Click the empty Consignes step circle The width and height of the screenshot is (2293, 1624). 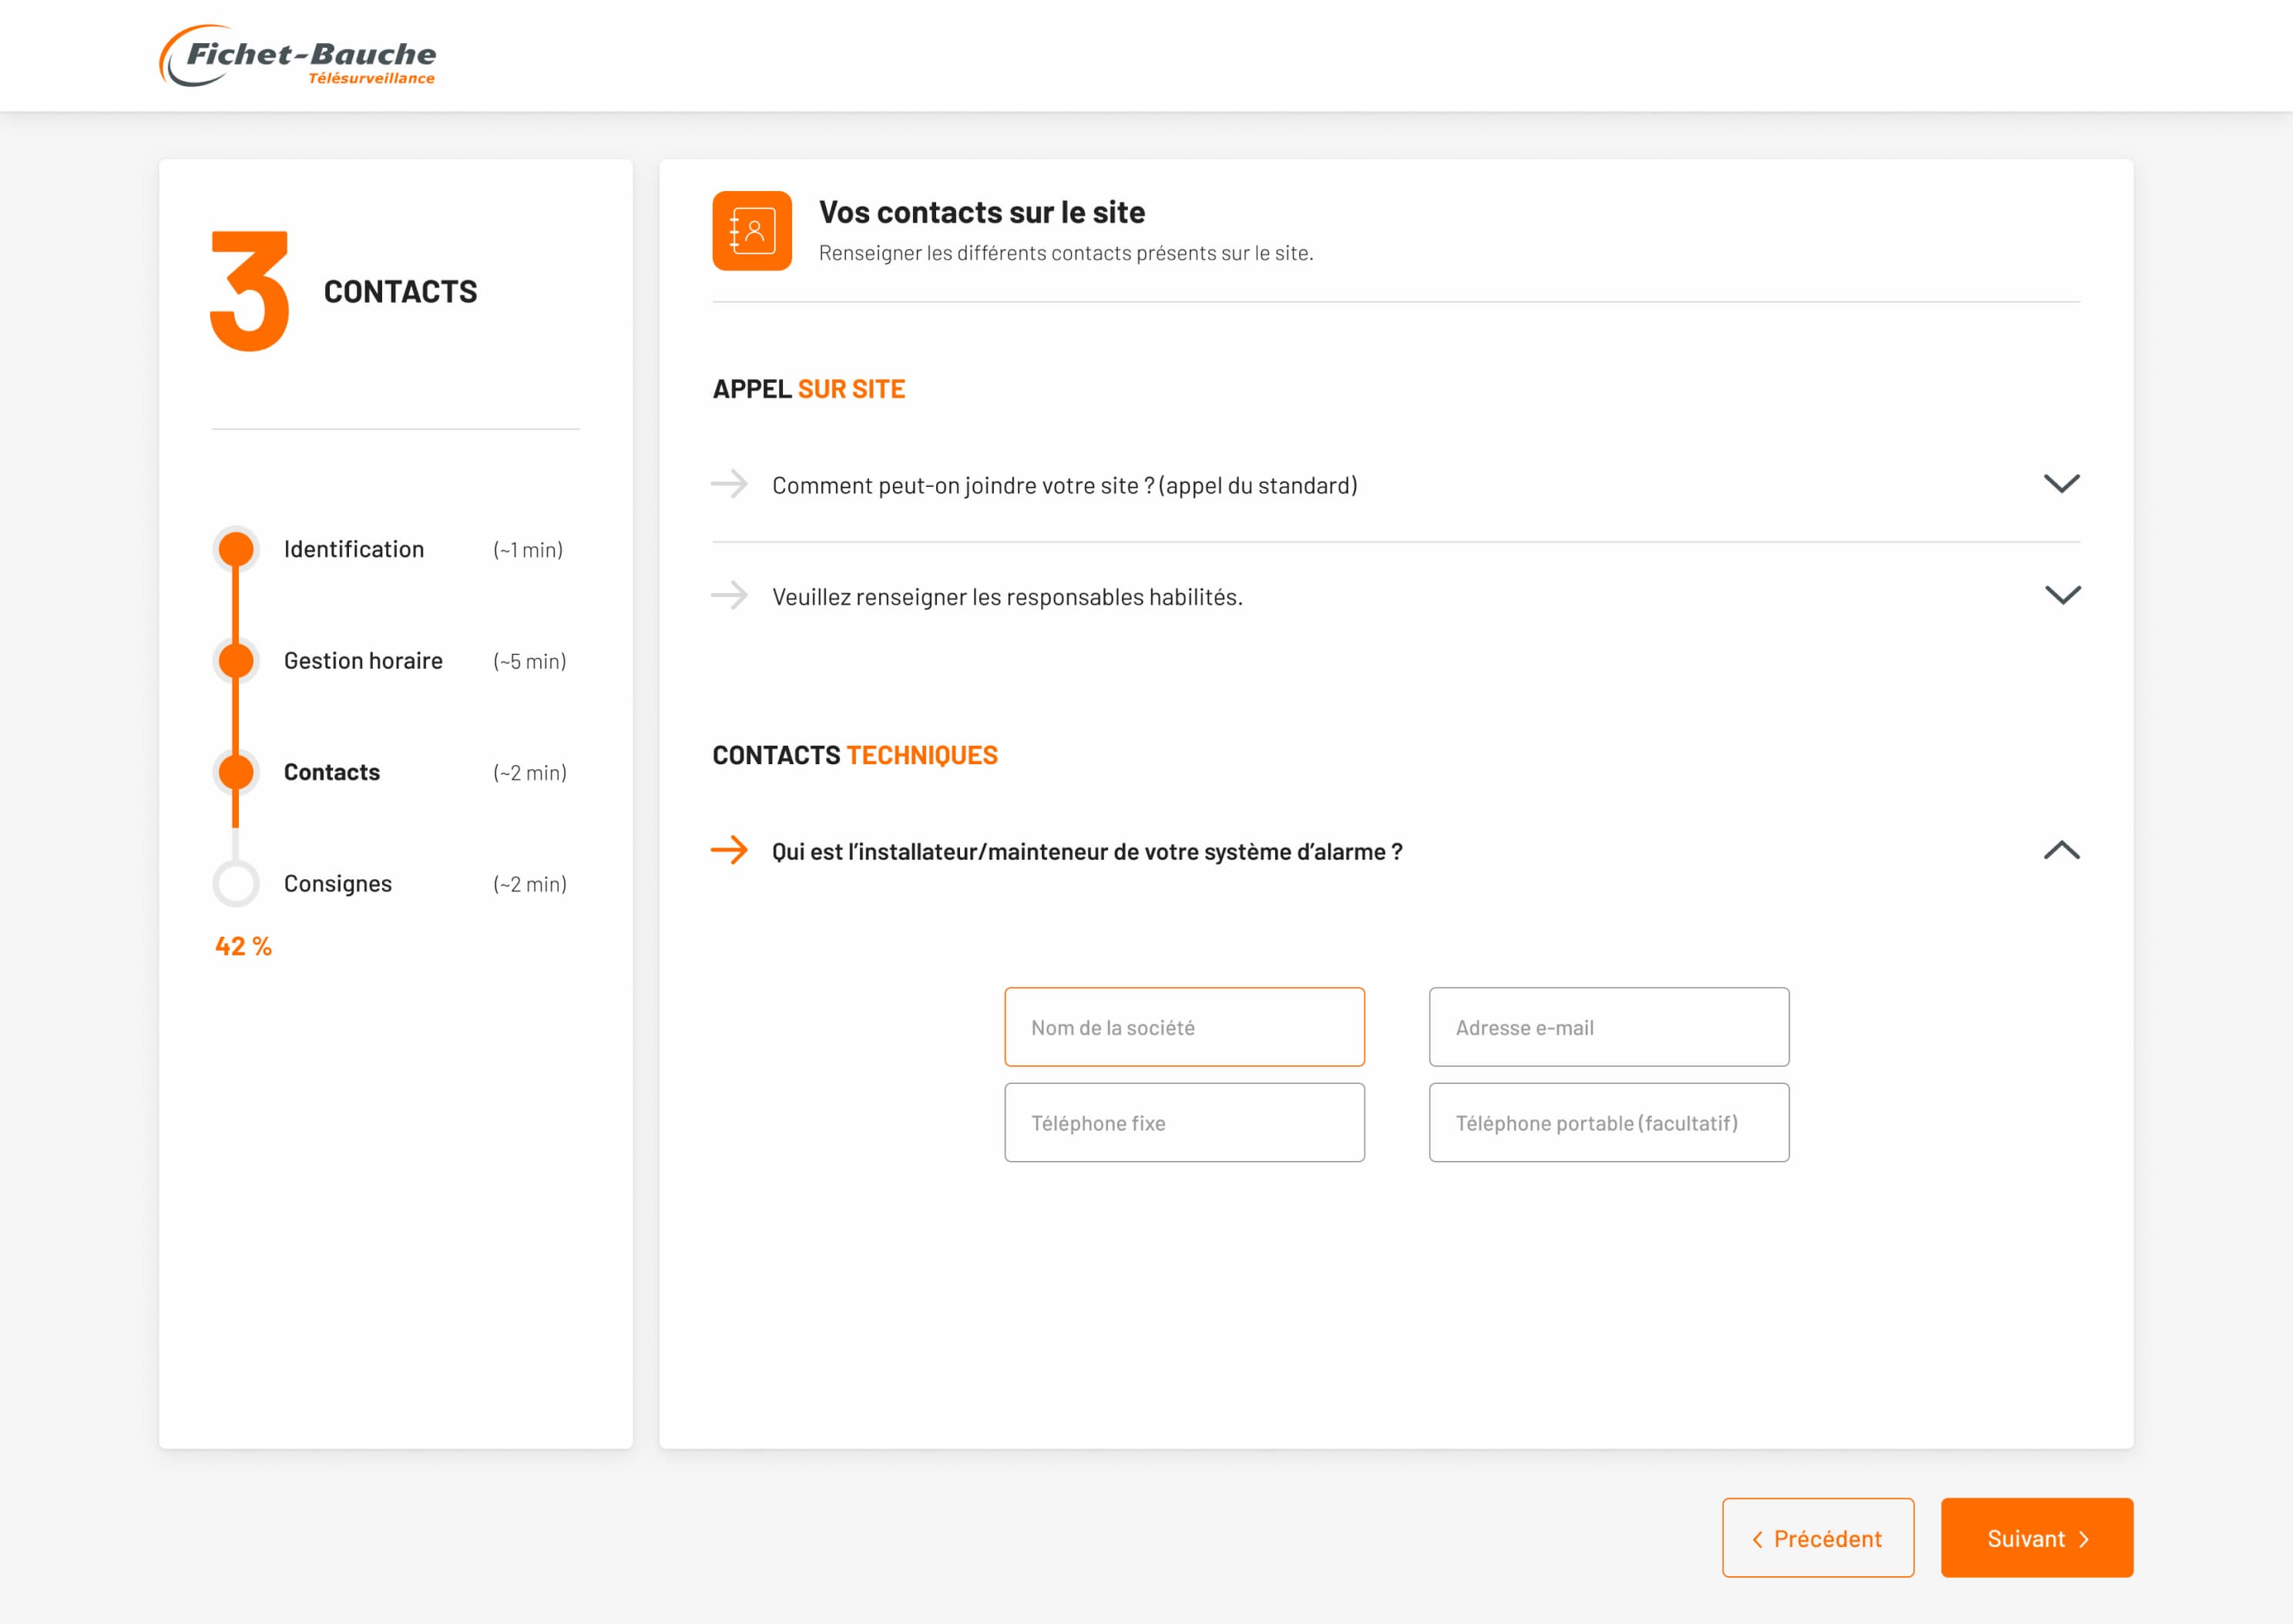pos(236,883)
